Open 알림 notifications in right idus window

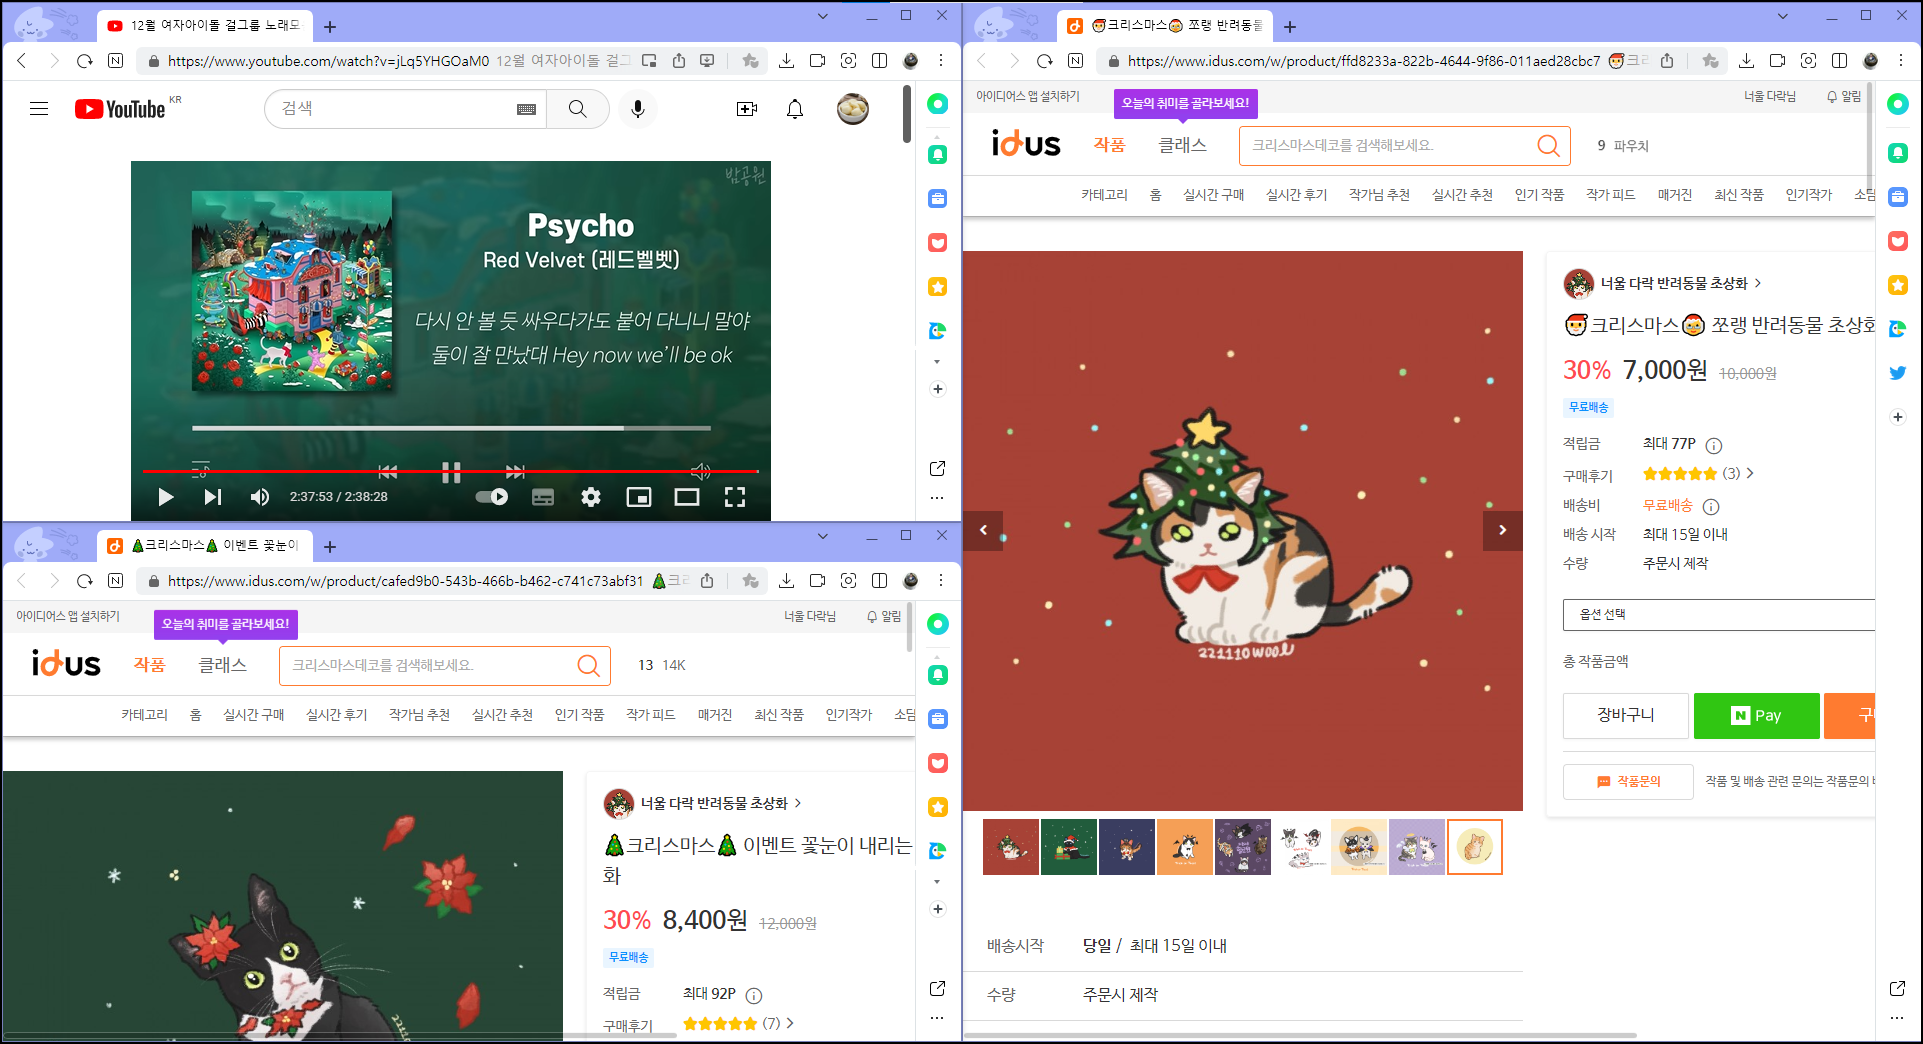[x=1844, y=96]
